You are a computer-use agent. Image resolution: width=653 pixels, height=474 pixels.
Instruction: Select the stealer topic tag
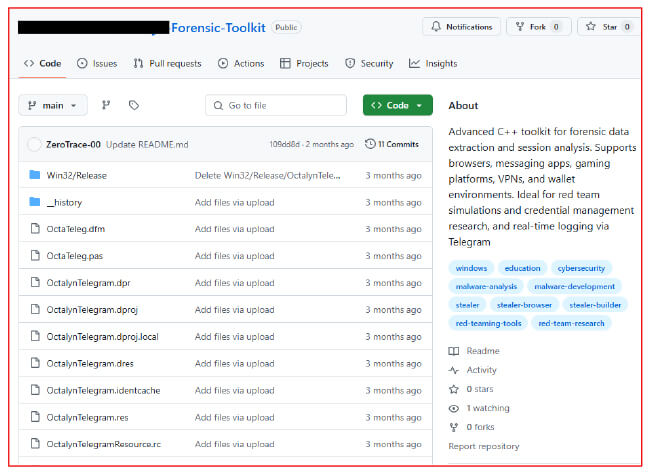pyautogui.click(x=467, y=305)
